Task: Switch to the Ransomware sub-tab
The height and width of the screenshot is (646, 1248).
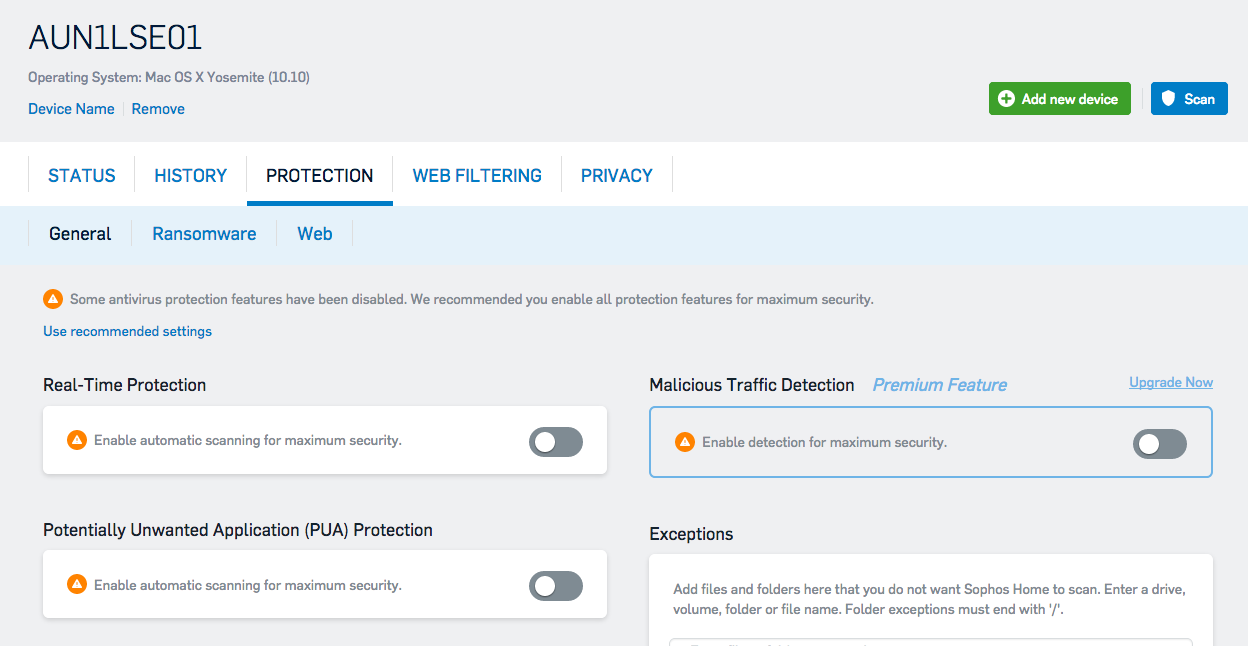Action: tap(204, 233)
